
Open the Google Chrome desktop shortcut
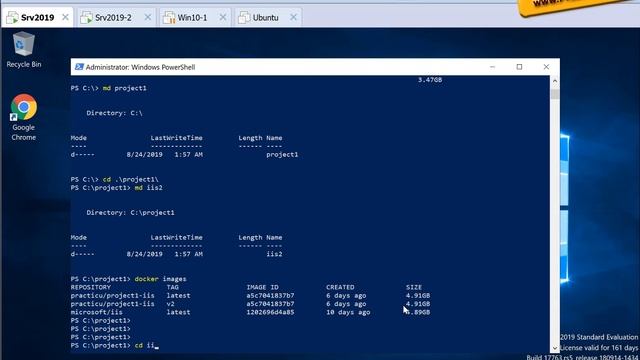click(24, 118)
